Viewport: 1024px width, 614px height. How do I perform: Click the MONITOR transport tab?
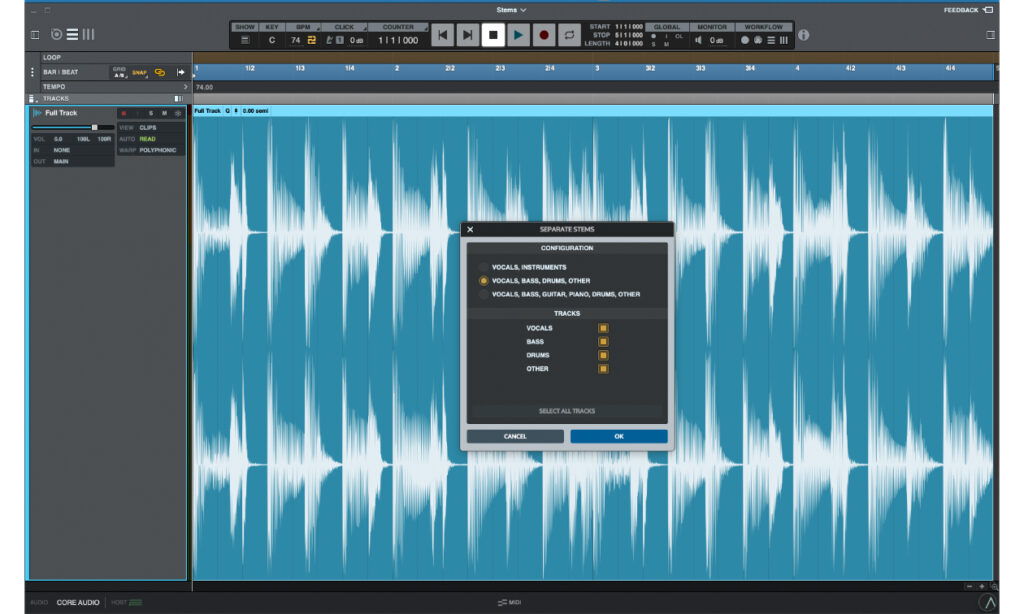[712, 27]
